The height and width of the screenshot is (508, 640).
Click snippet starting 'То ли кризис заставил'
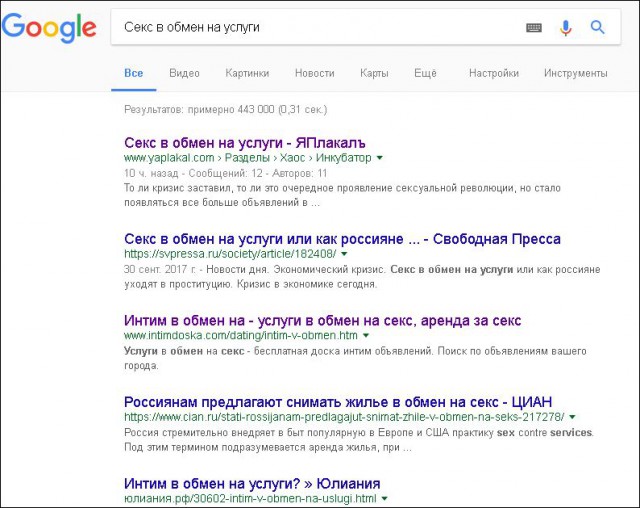tap(342, 195)
